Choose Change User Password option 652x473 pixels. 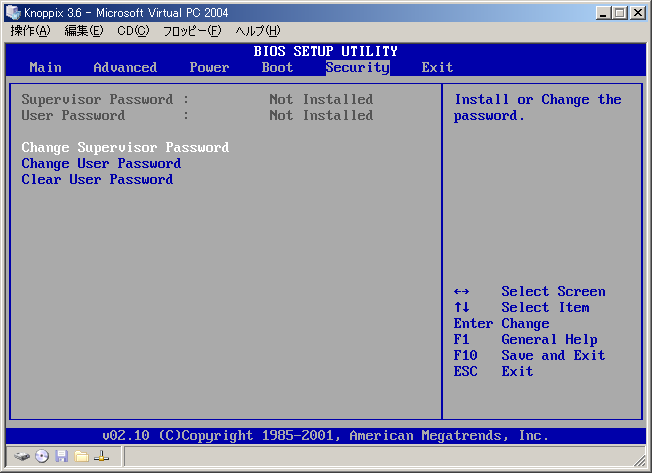(x=101, y=164)
